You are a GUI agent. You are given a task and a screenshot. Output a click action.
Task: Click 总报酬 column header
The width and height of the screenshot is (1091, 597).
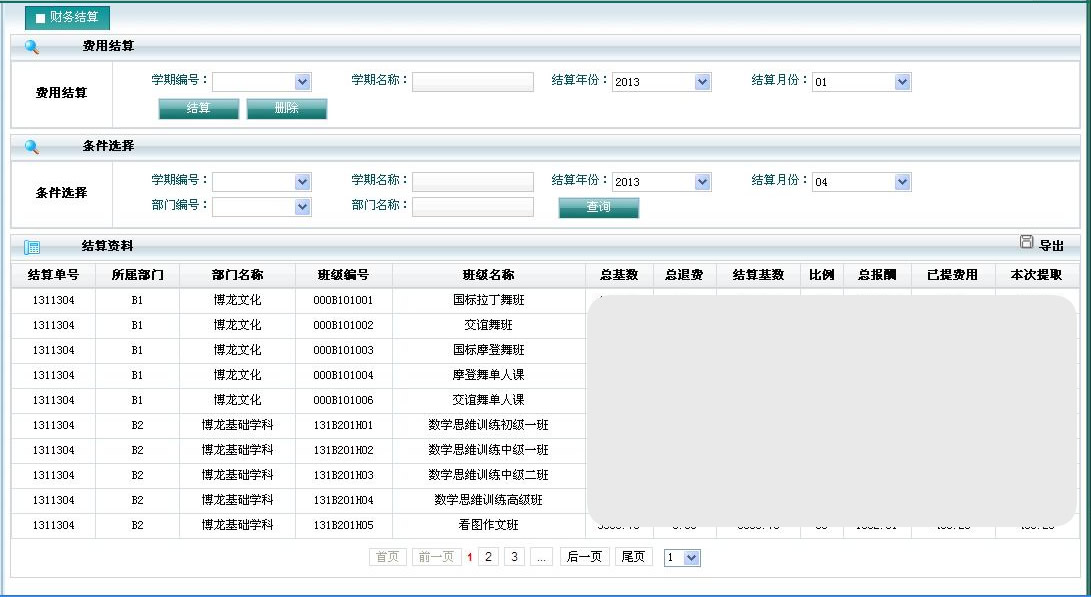pyautogui.click(x=877, y=275)
